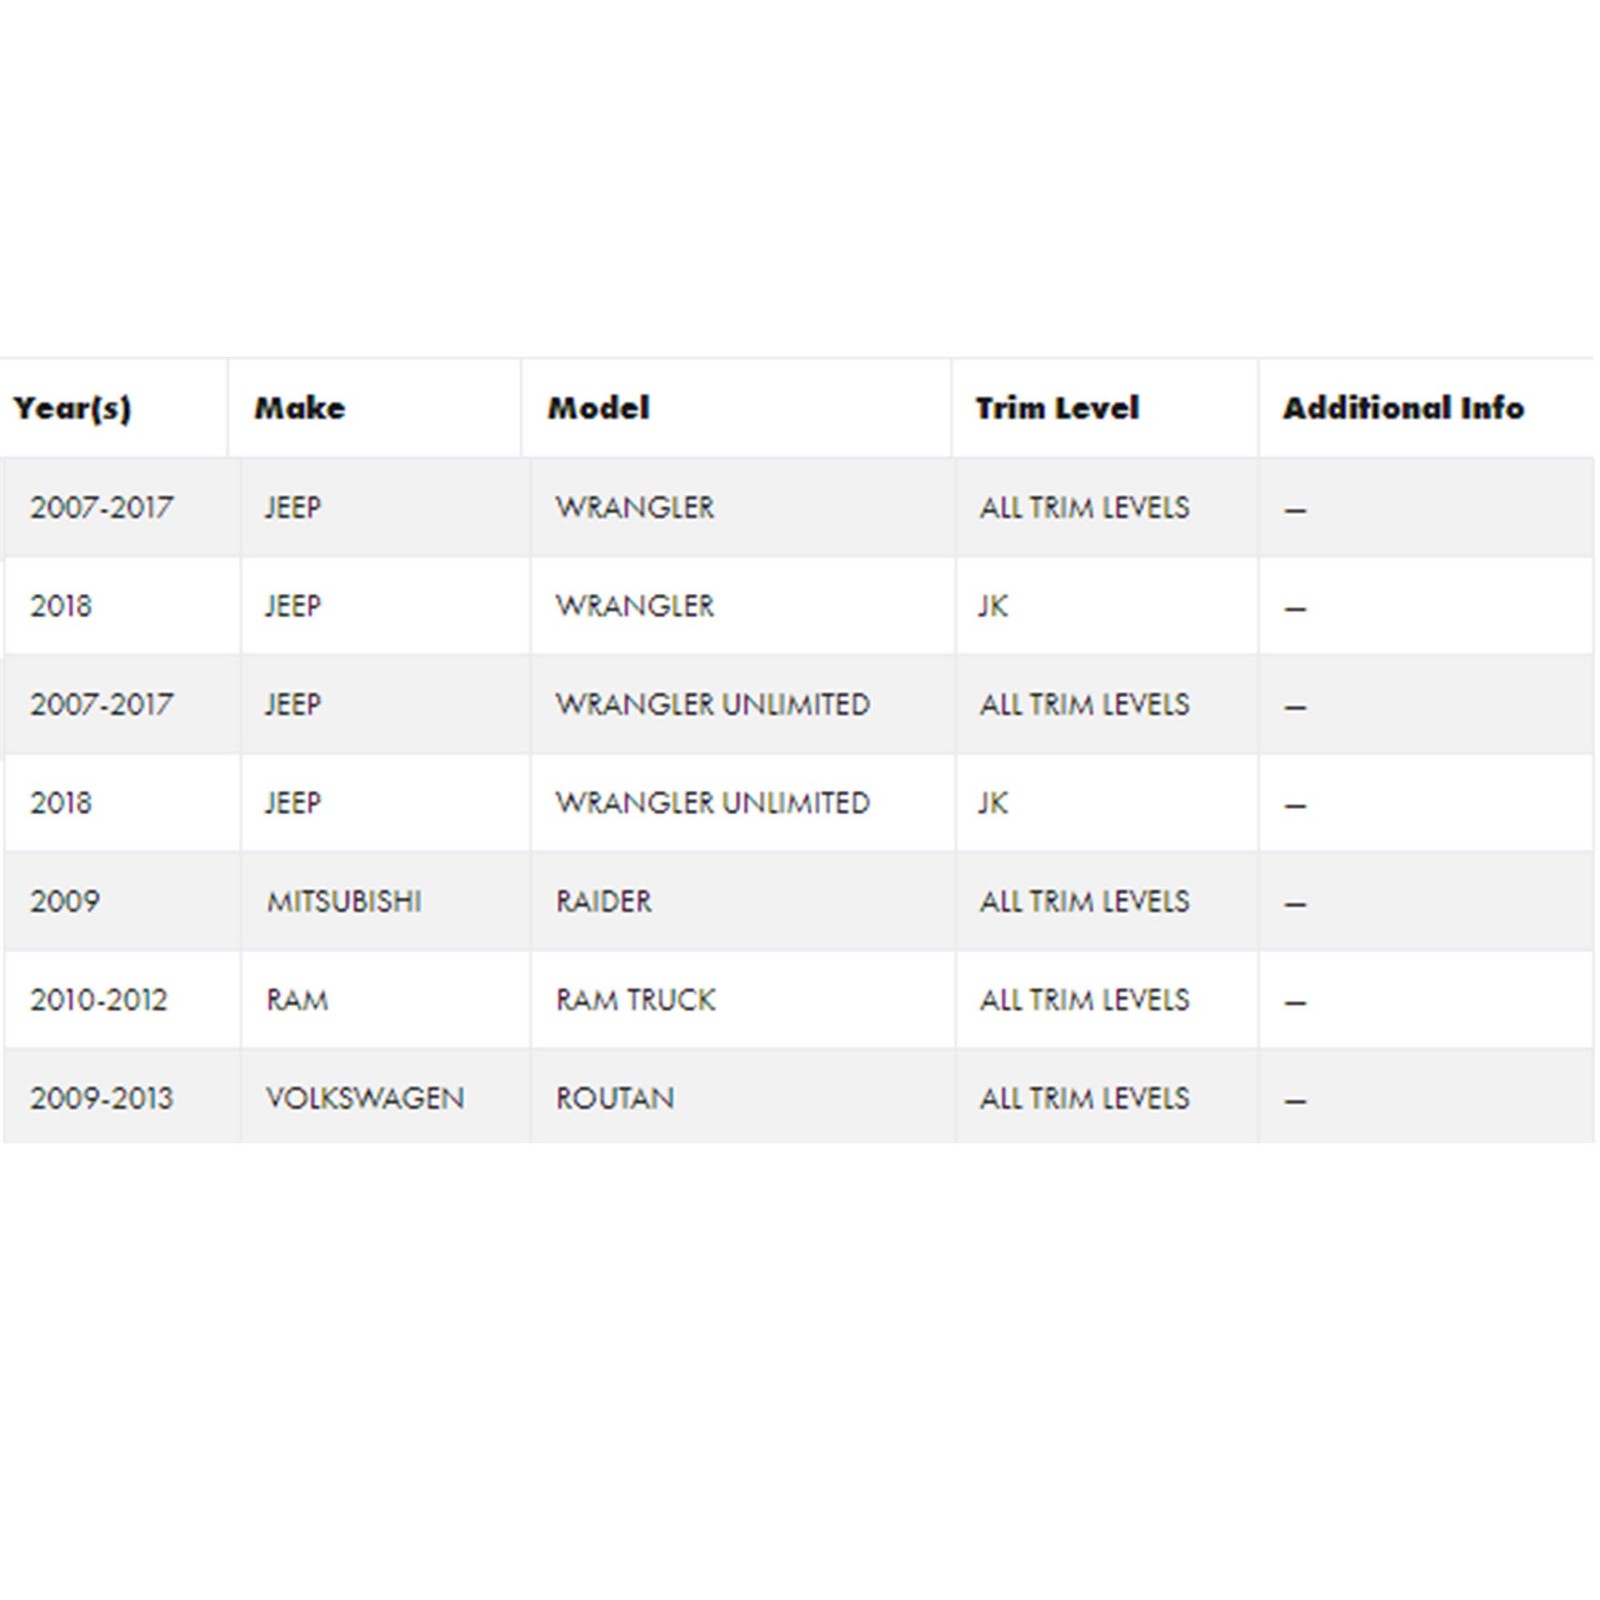Click ALL TRIM LEVELS in Routan row
The width and height of the screenshot is (1600, 1600).
click(x=1085, y=1098)
